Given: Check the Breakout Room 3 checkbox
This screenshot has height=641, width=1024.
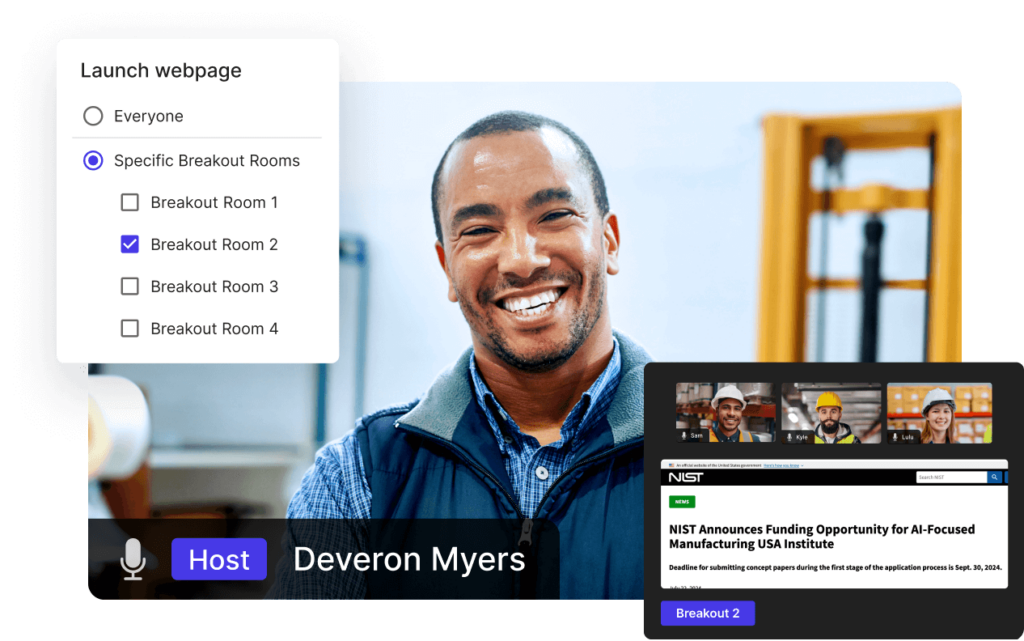Looking at the screenshot, I should pyautogui.click(x=129, y=287).
